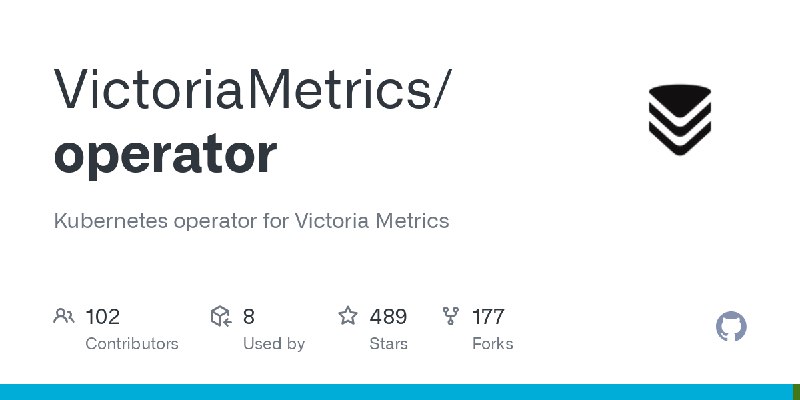Open the VictoriaMetrics/ owner name in title
Viewport: 800px width, 400px height.
pyautogui.click(x=253, y=88)
